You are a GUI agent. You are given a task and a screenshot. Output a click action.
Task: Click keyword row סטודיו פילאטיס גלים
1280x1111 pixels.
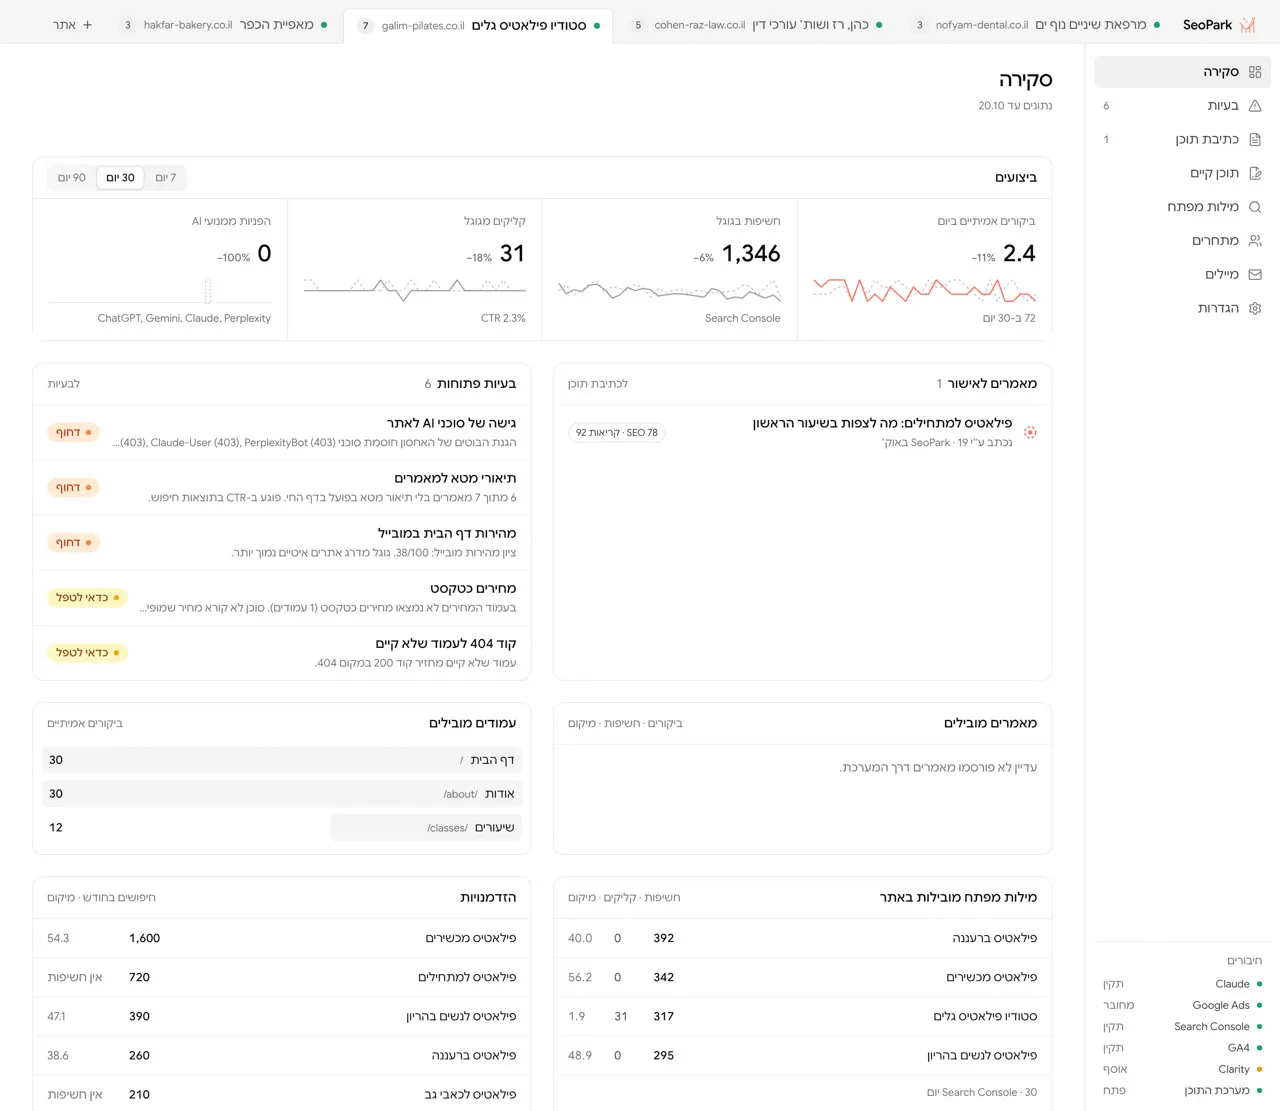tap(802, 1016)
